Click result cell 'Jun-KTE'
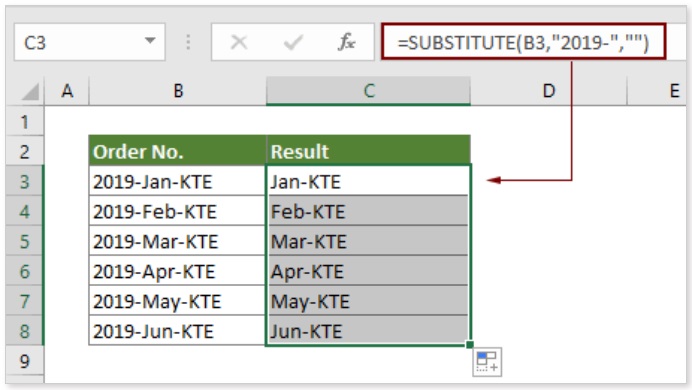Screen dimensions: 692x390 [x=369, y=331]
